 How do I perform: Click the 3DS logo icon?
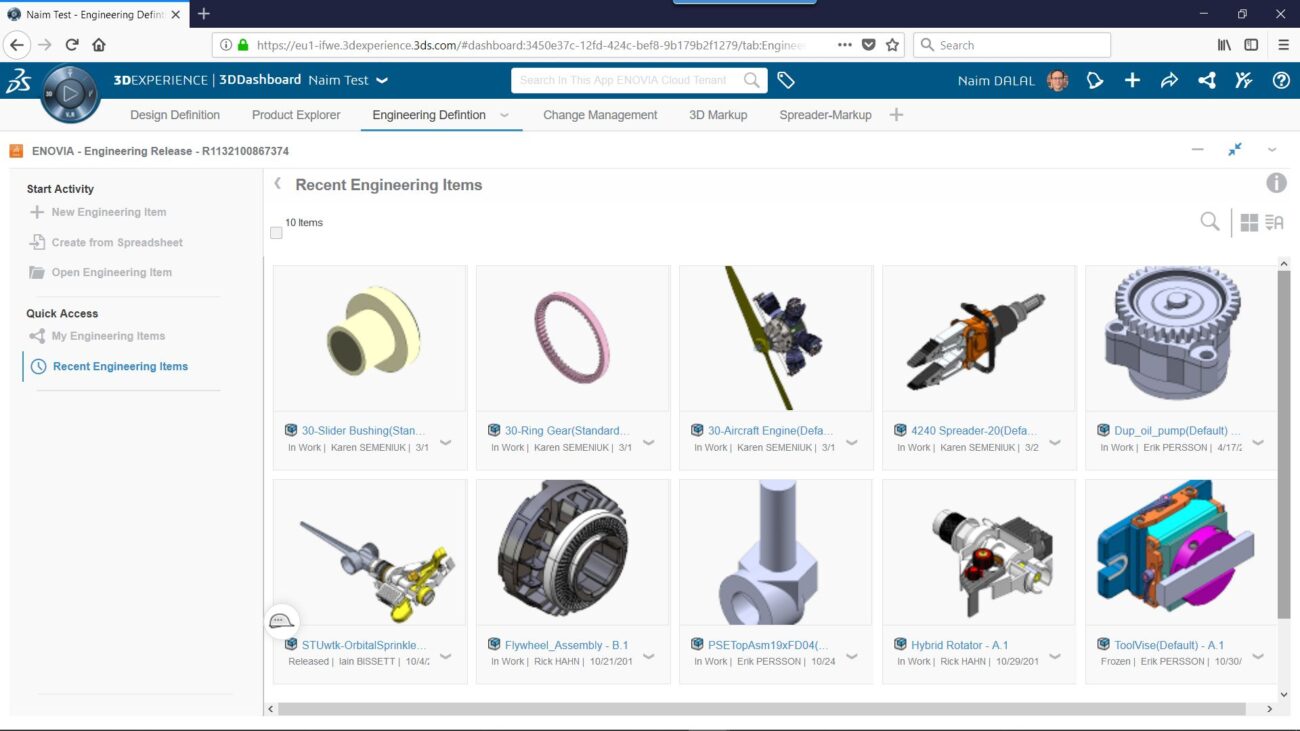18,81
